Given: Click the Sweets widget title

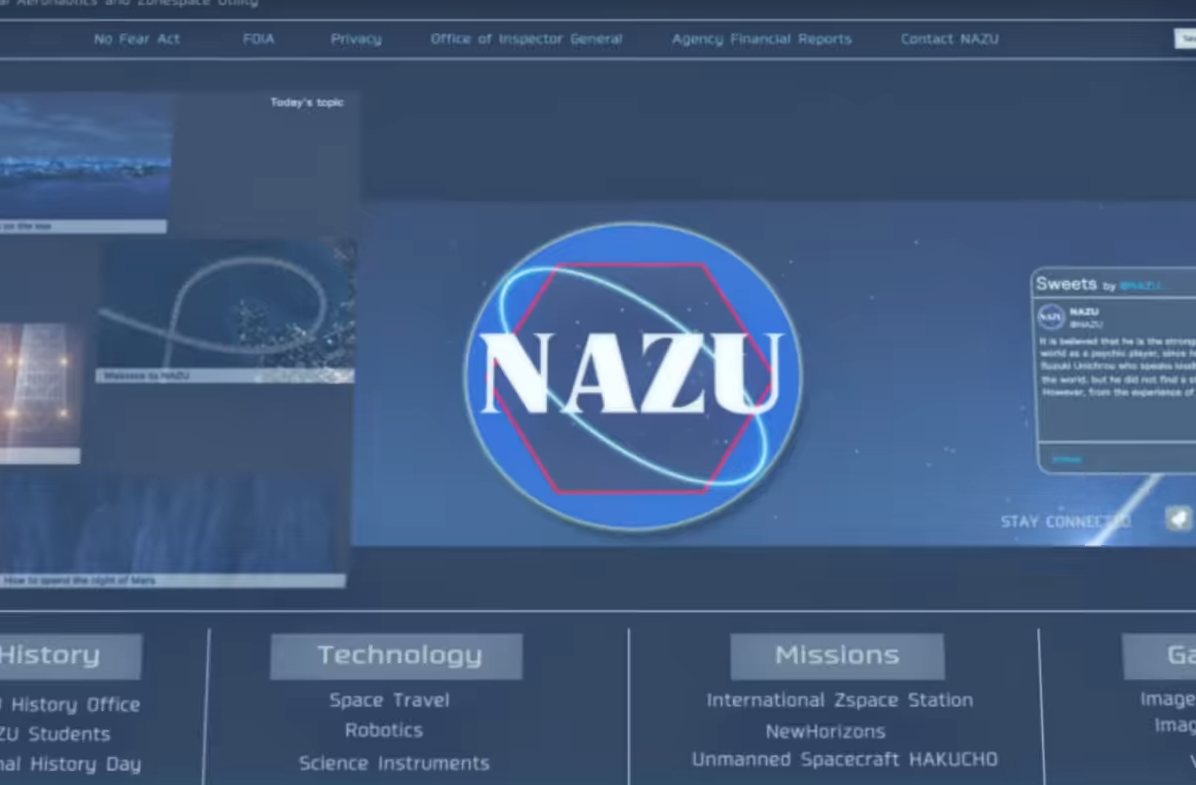Looking at the screenshot, I should (x=1066, y=284).
